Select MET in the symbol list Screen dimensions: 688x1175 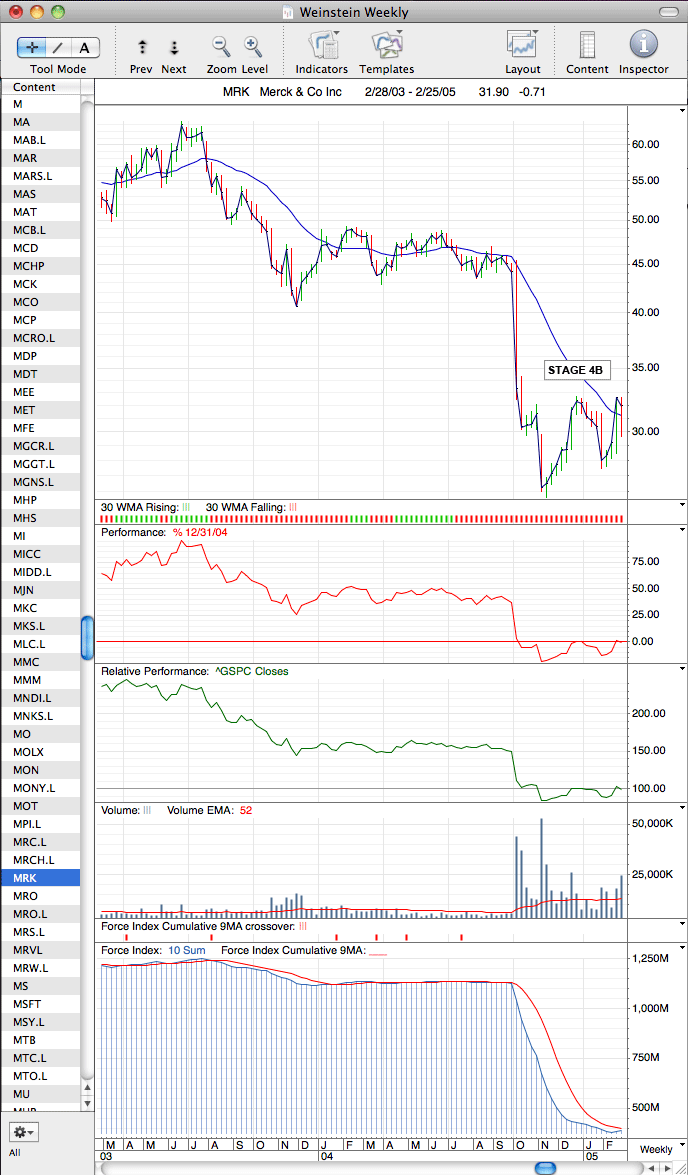click(40, 410)
